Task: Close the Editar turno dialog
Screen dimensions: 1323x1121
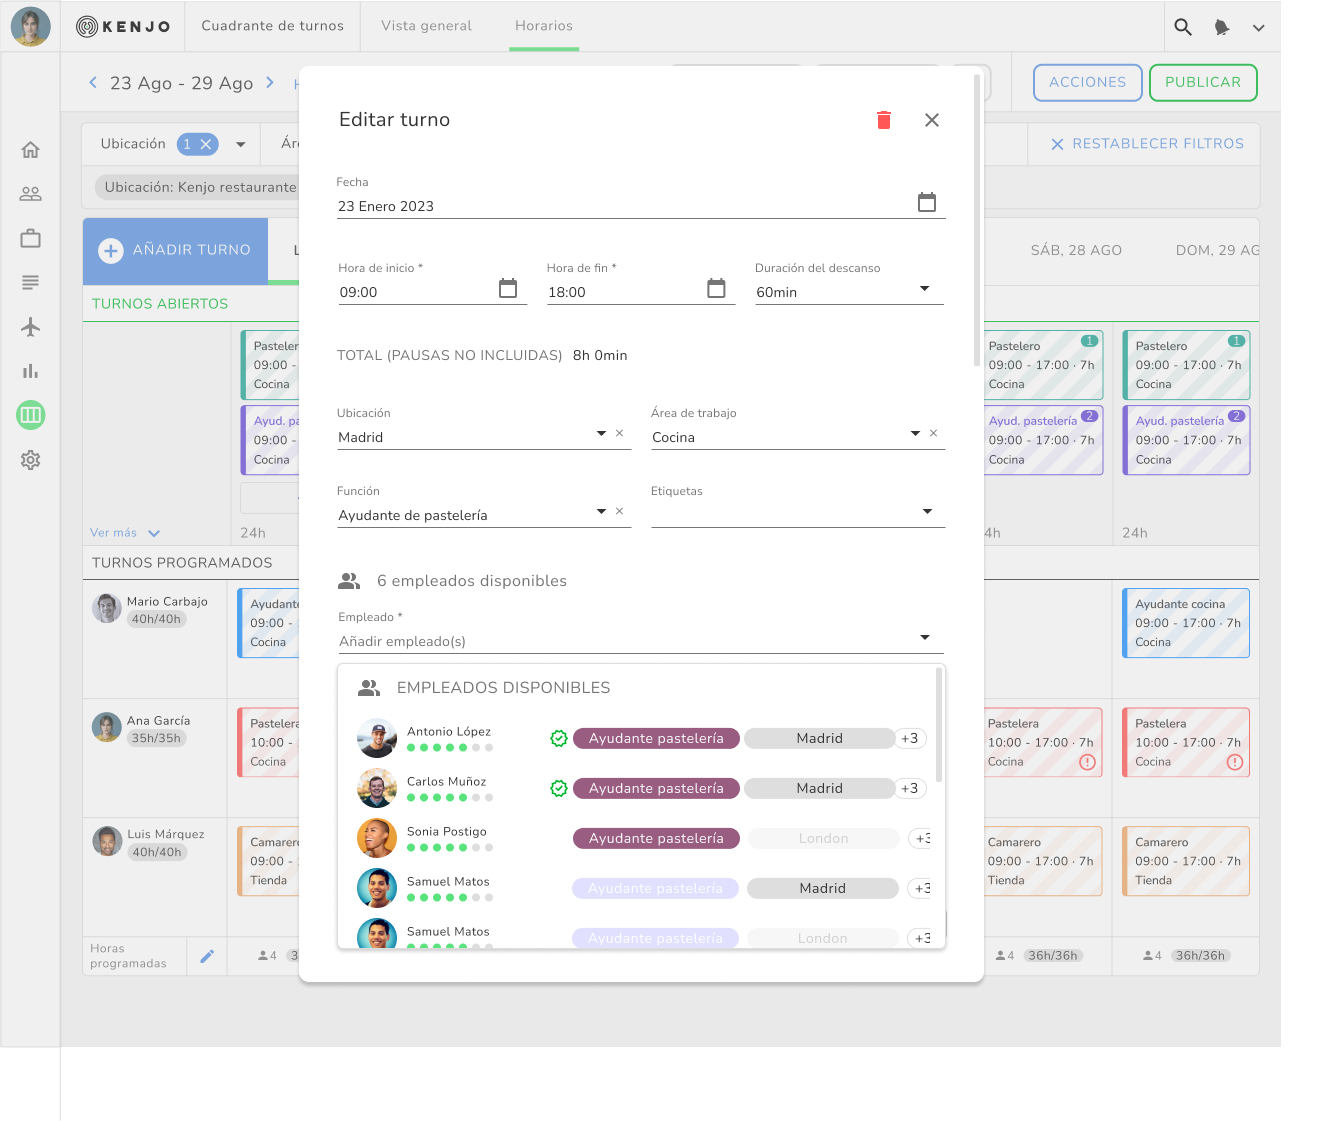Action: (932, 120)
